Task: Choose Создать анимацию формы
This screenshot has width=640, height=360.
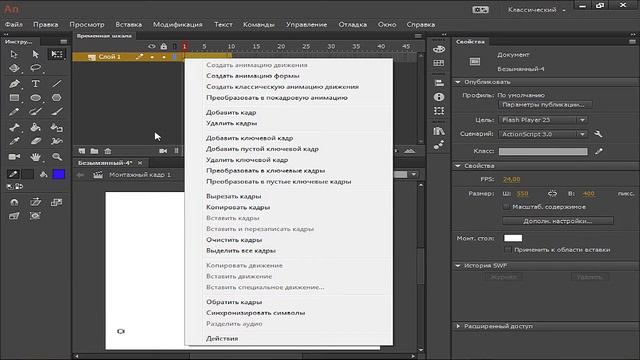Action: [x=253, y=76]
